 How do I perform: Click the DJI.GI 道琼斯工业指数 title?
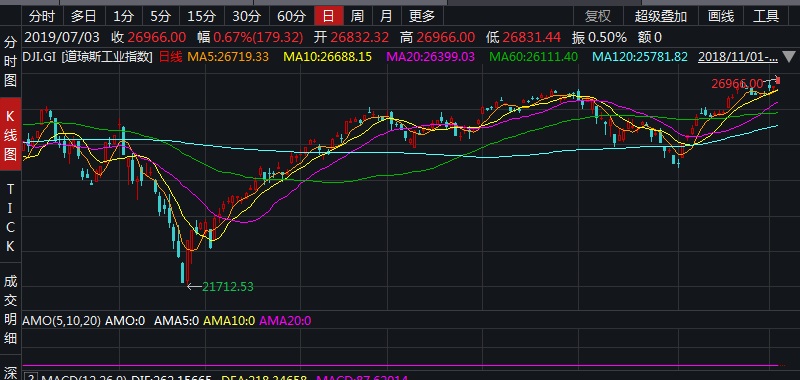88,57
